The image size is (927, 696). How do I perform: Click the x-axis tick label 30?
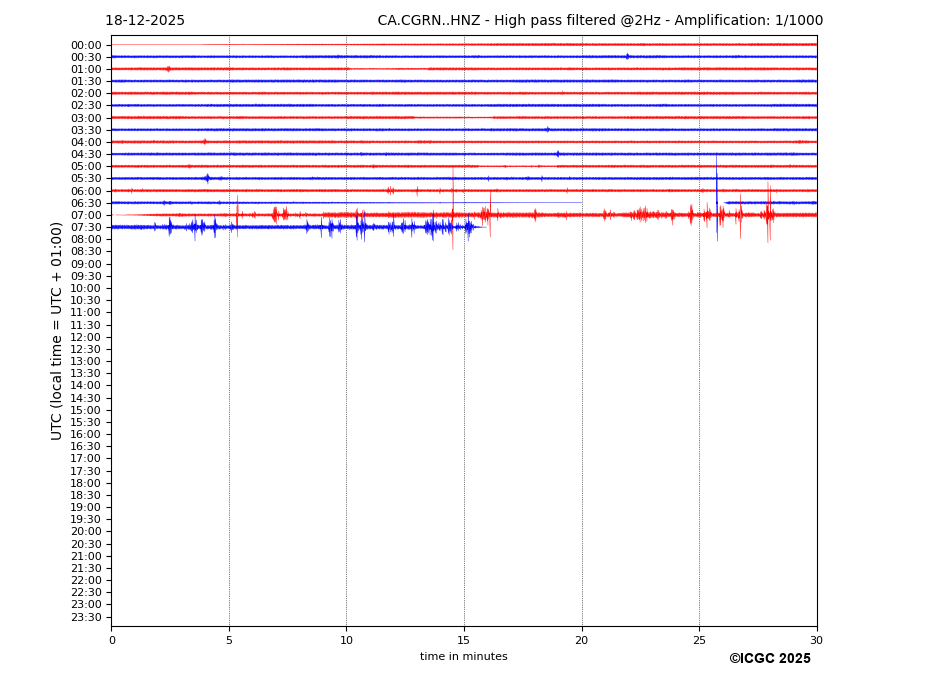[816, 640]
